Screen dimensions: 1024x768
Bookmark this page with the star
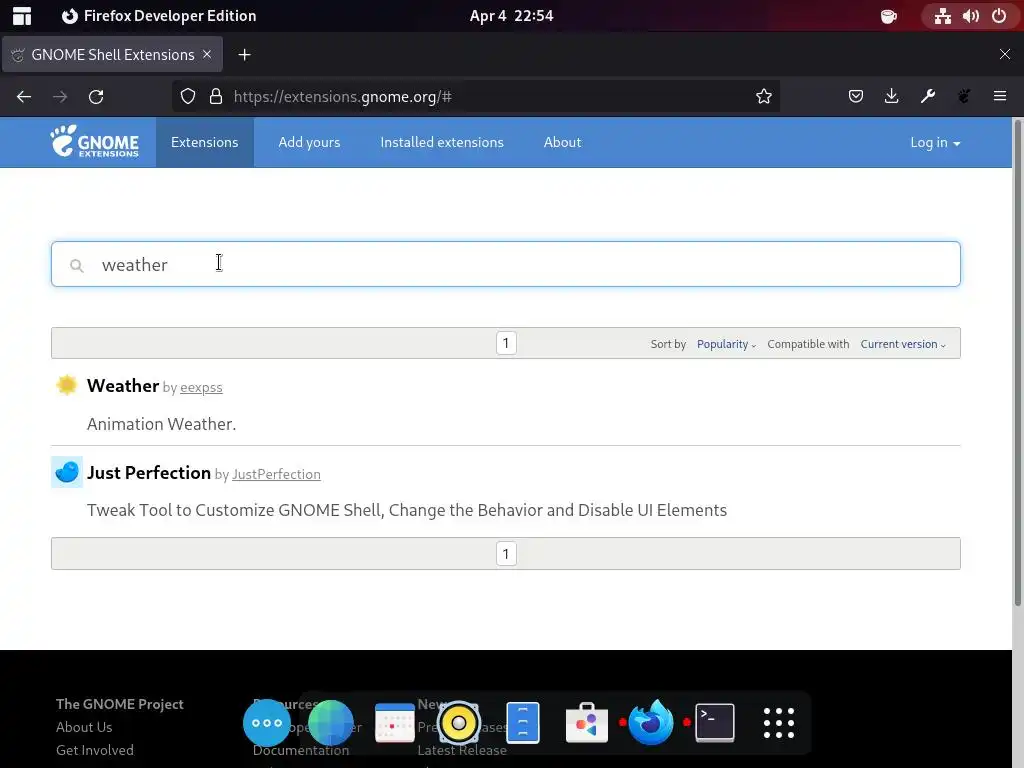tap(763, 97)
